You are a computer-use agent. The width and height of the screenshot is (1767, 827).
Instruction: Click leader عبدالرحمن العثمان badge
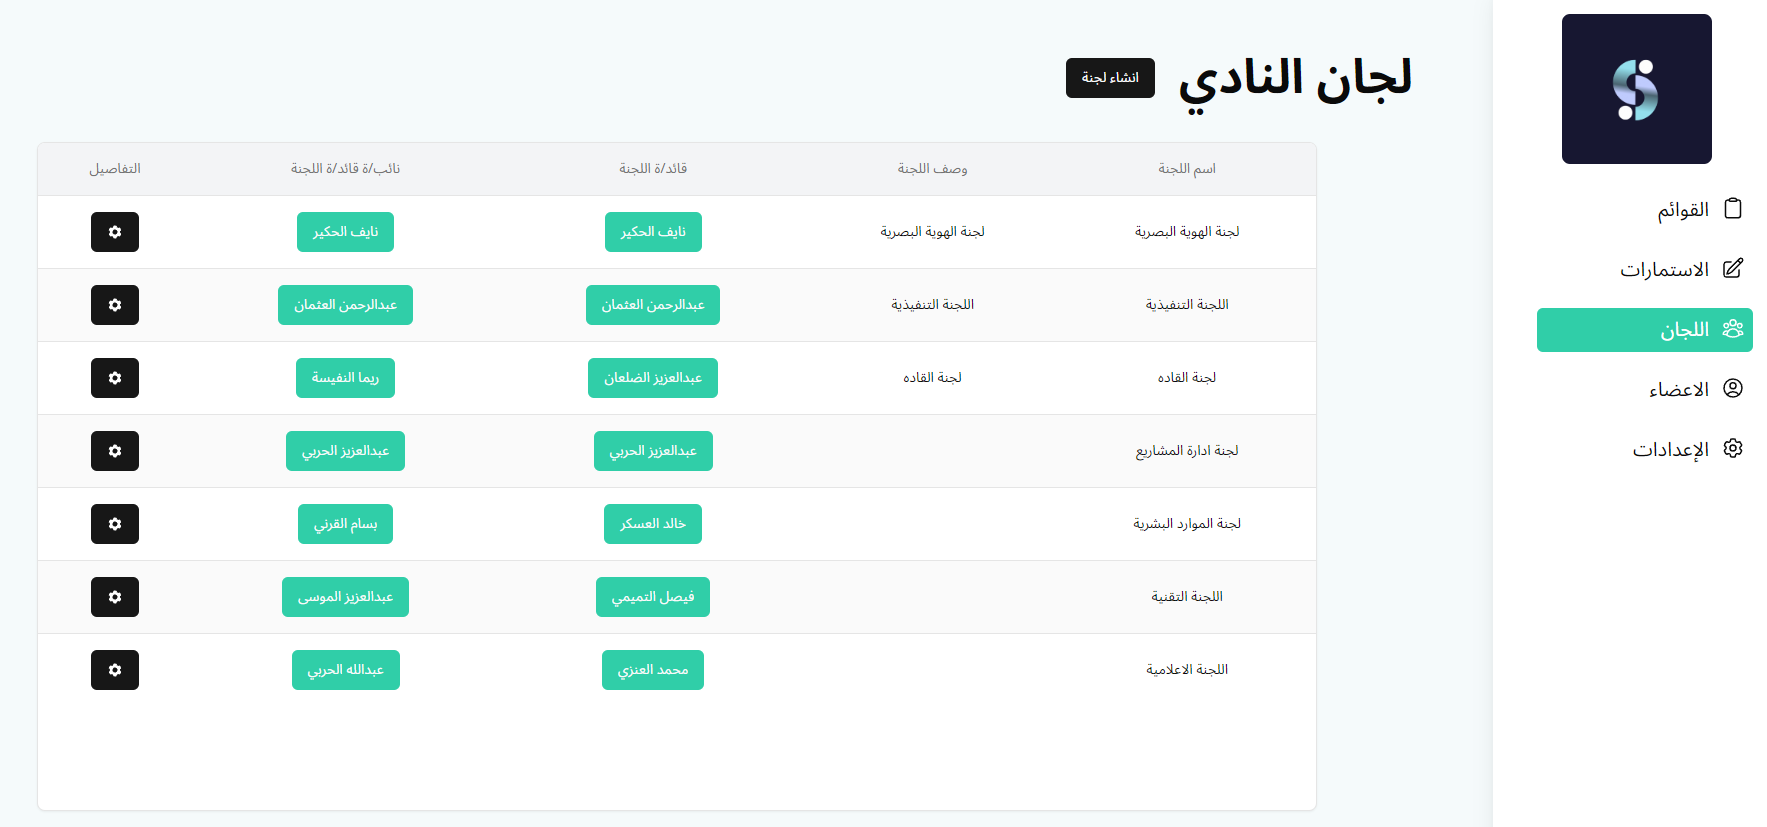tap(653, 305)
